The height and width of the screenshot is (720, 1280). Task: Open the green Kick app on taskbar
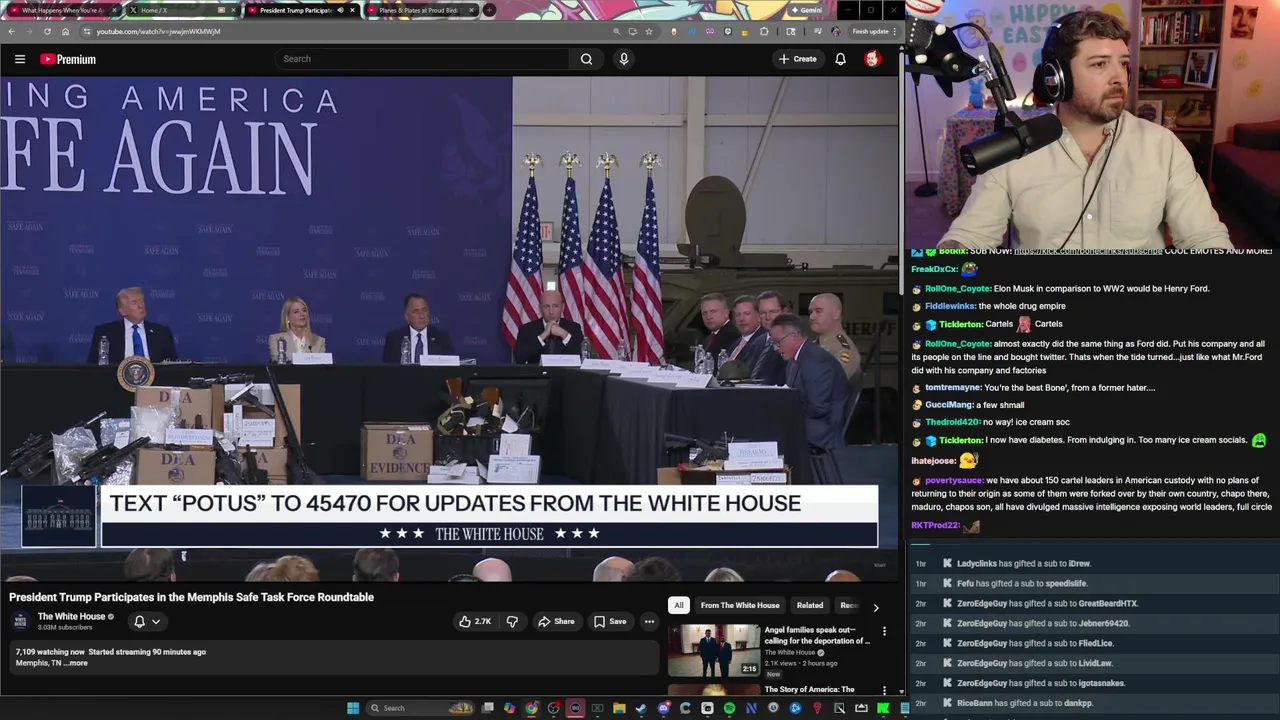pos(883,708)
